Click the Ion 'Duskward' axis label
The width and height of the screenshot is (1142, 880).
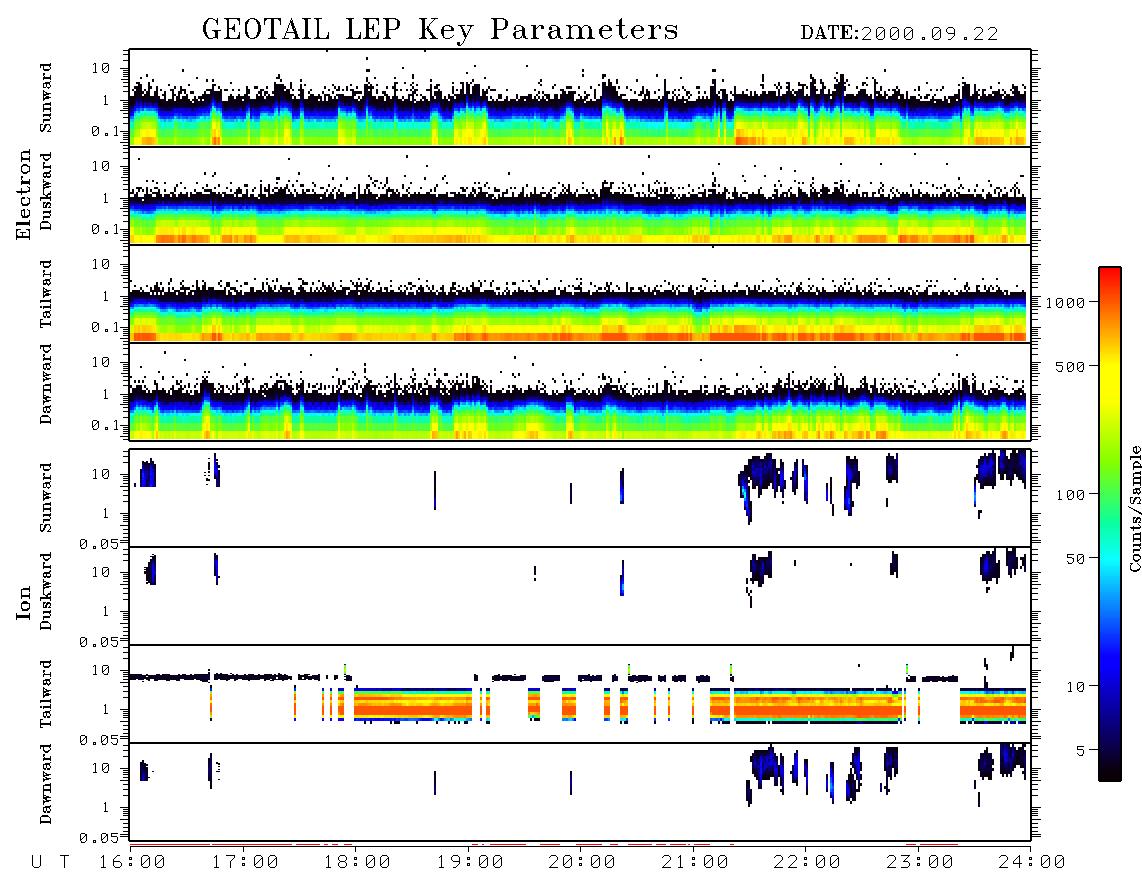pos(46,591)
